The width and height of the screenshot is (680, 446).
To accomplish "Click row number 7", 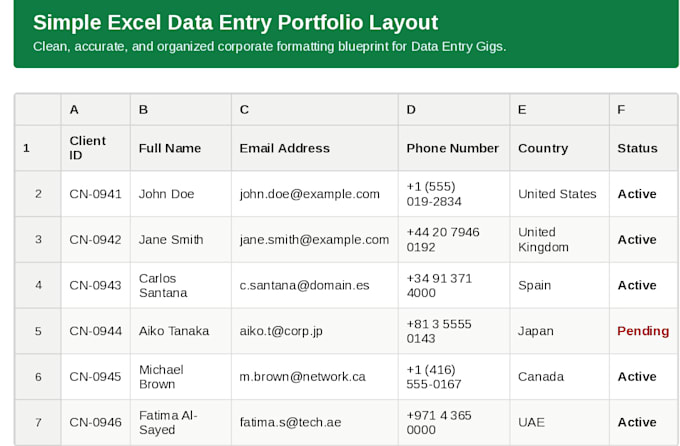I will [38, 422].
